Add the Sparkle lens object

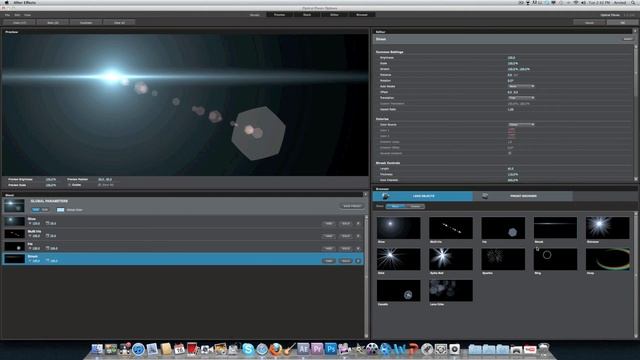pos(503,259)
